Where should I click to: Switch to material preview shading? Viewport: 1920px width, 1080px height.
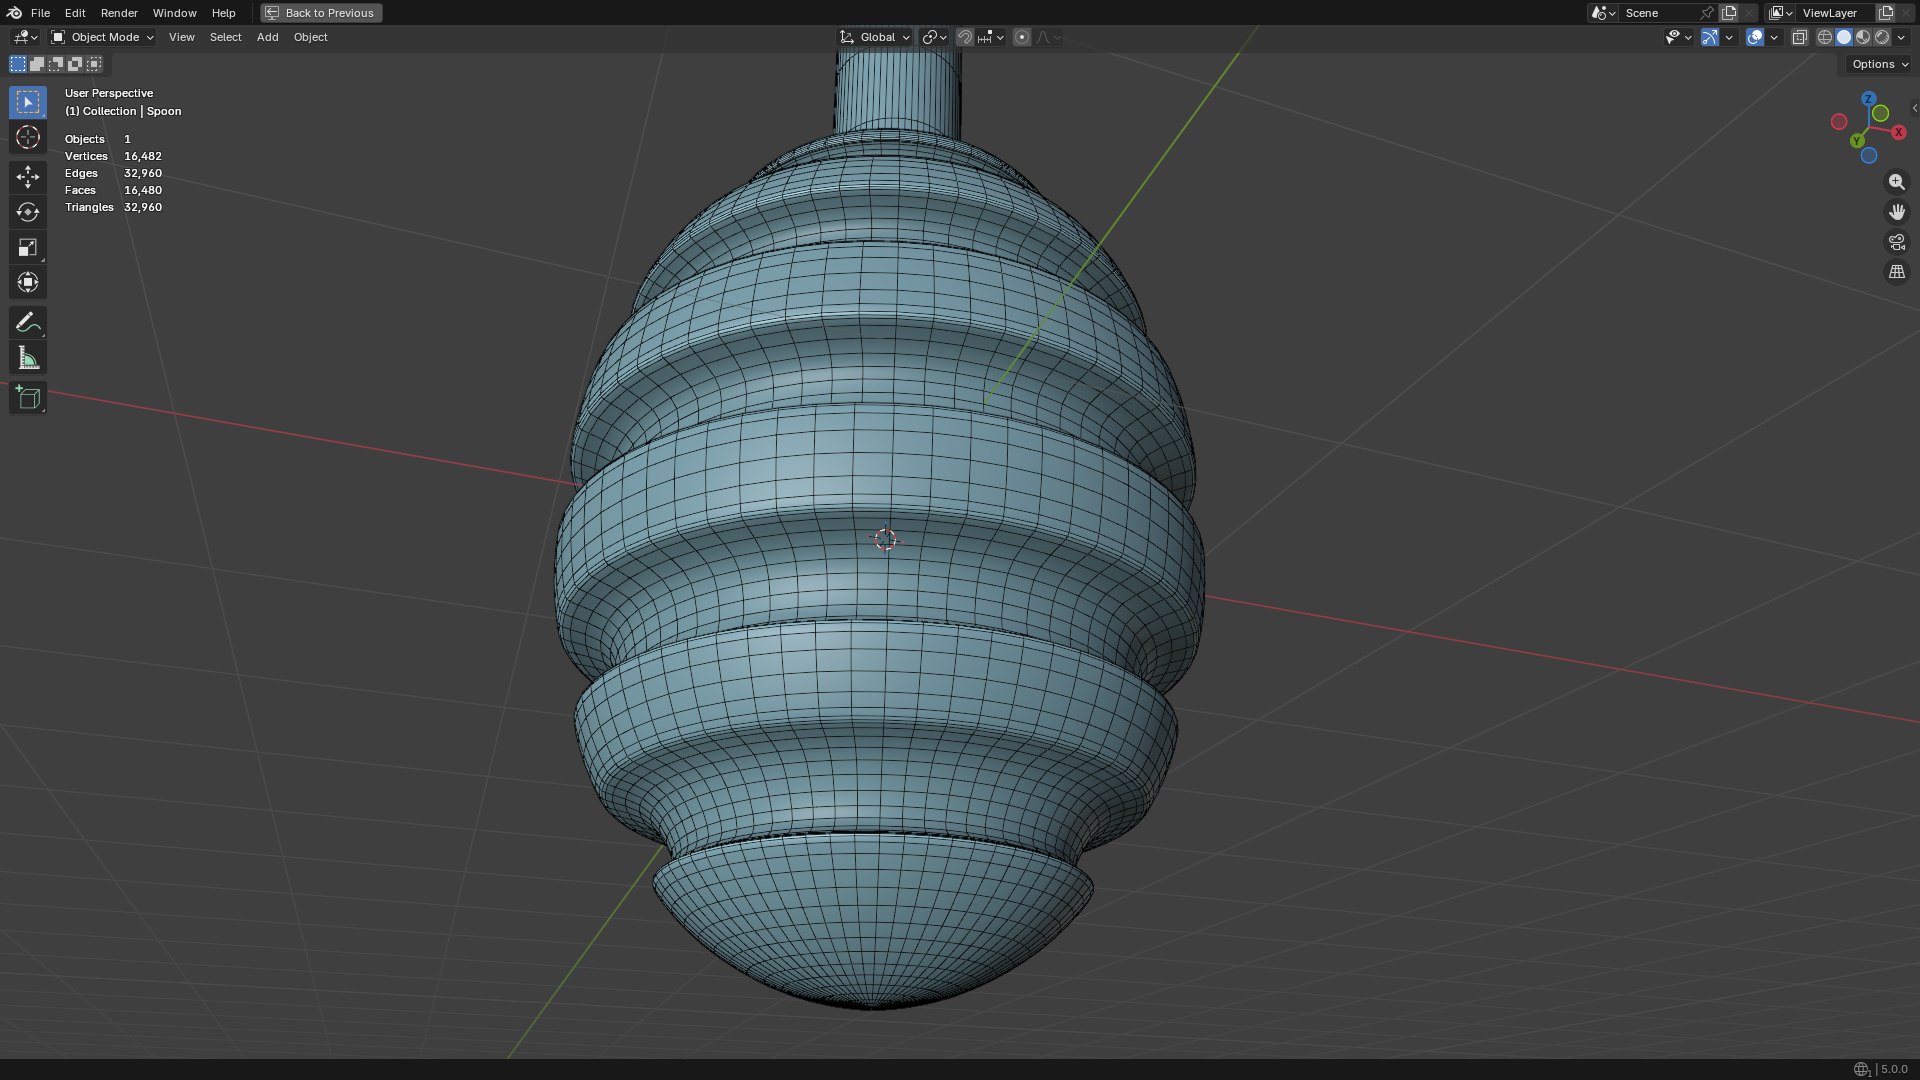(1863, 37)
